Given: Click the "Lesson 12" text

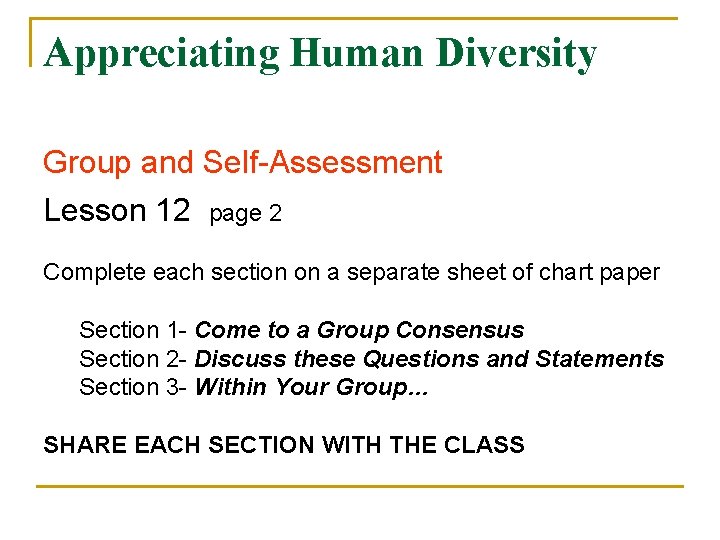Looking at the screenshot, I should point(117,211).
